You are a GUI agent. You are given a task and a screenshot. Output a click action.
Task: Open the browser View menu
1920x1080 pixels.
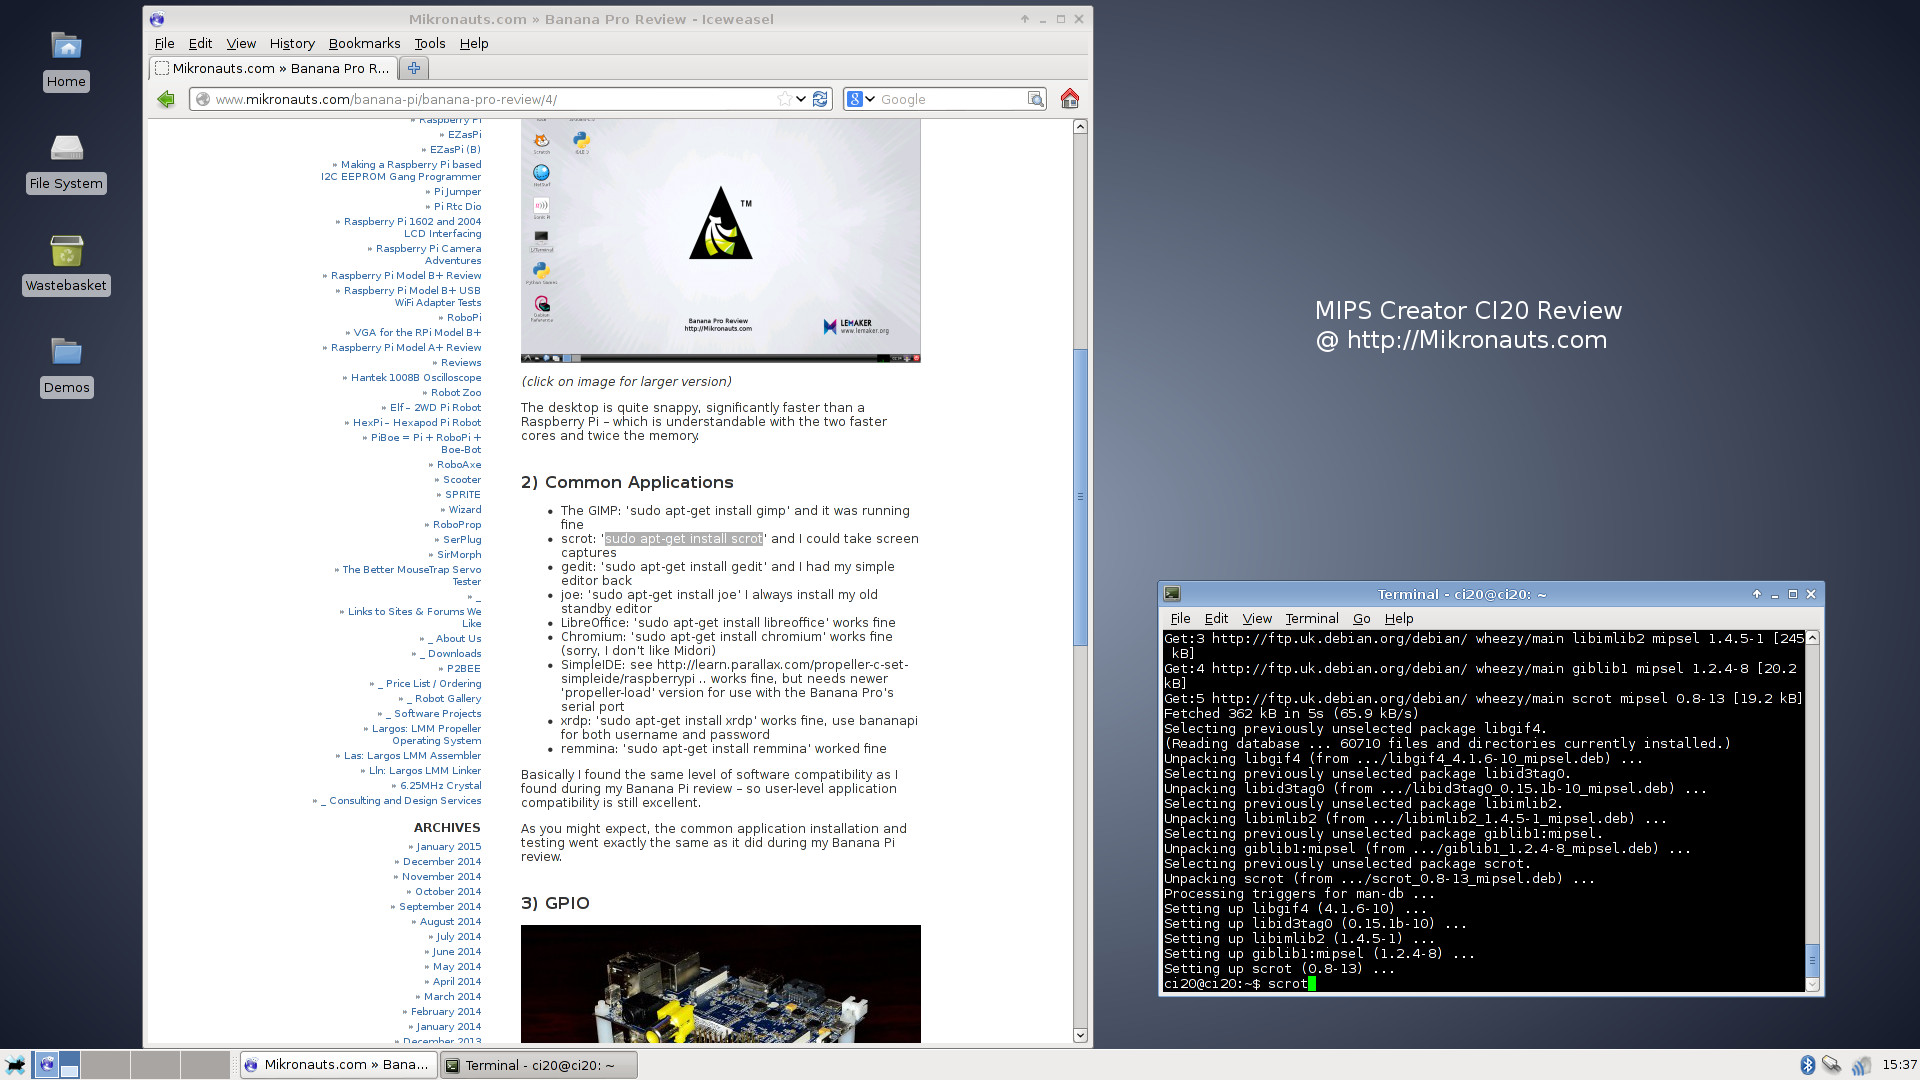[x=241, y=43]
